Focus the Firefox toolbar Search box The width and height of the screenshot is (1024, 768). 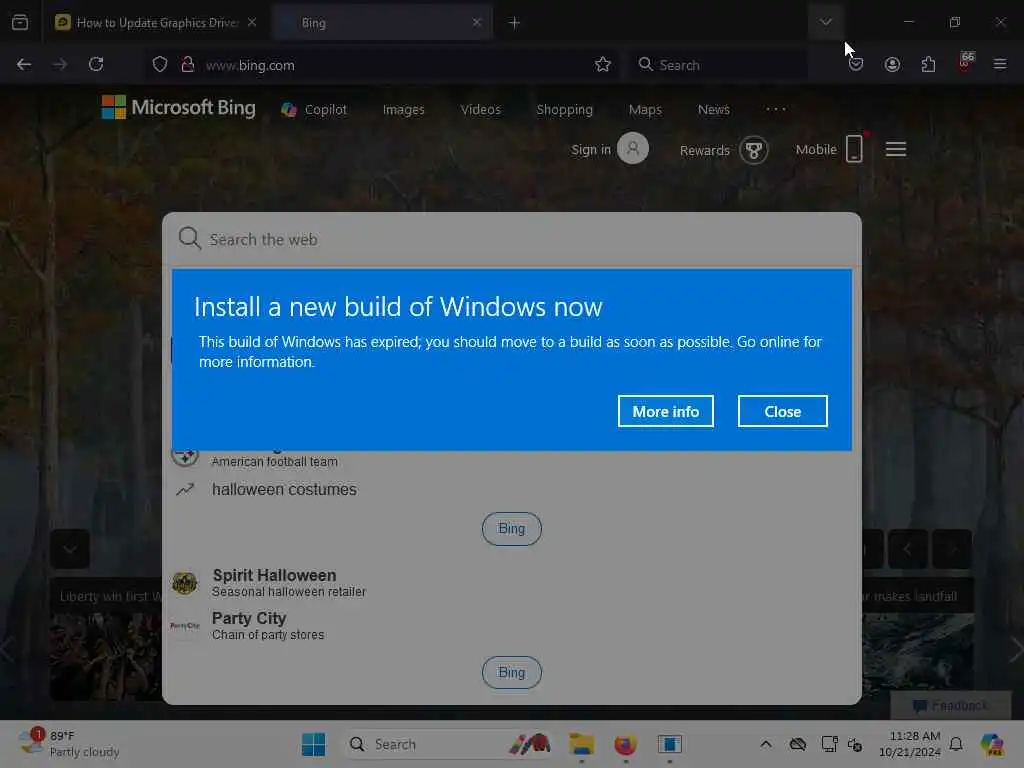click(717, 65)
